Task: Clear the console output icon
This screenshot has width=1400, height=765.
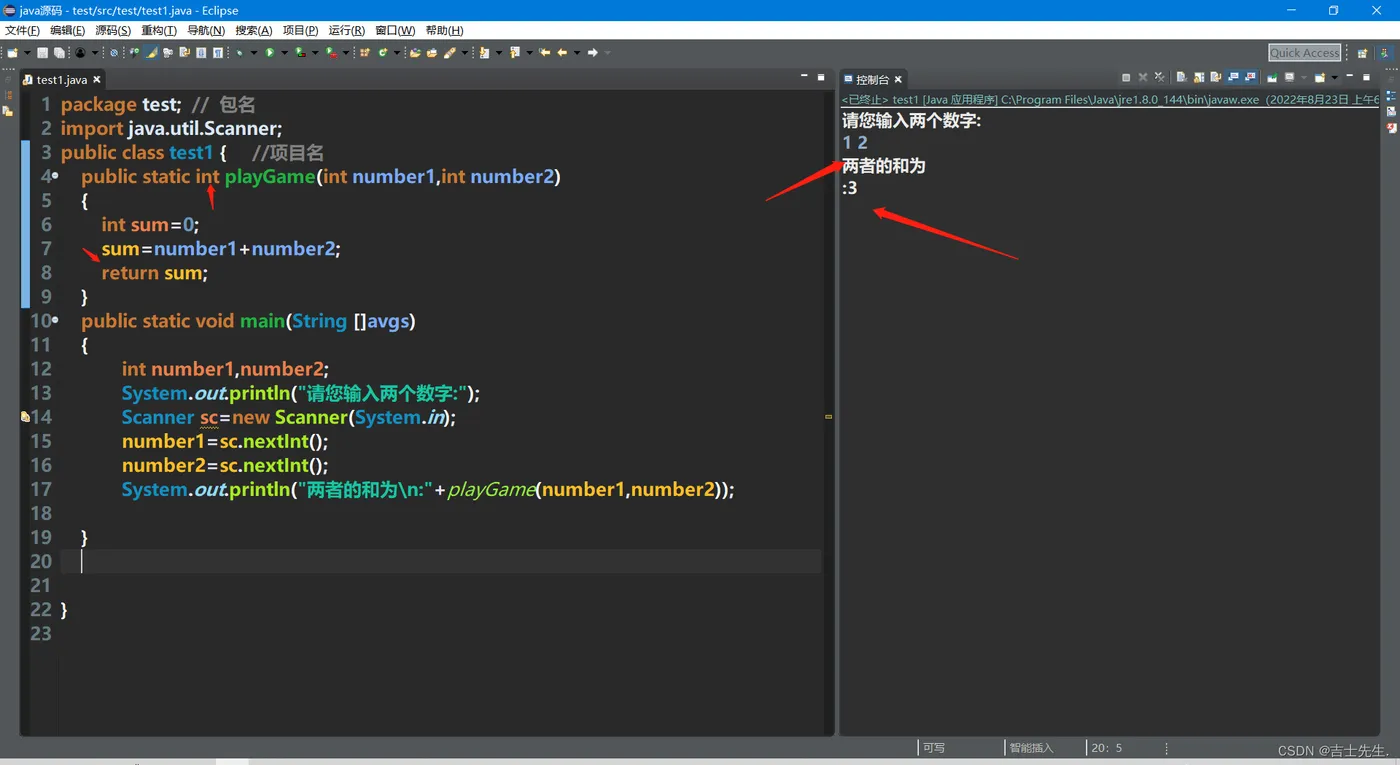Action: click(x=1181, y=77)
